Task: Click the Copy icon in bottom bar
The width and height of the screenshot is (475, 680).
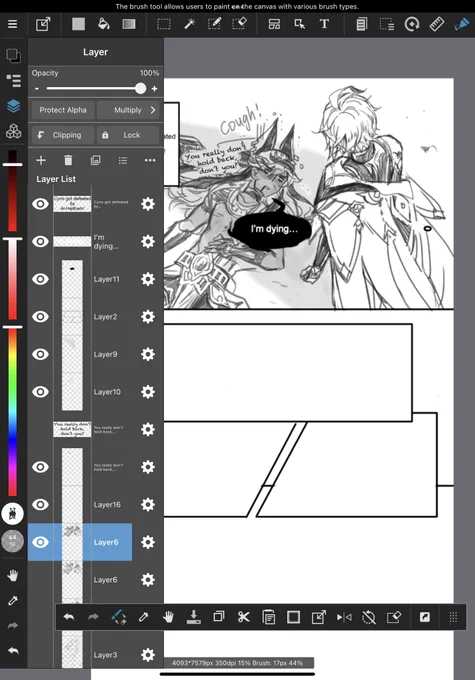Action: coord(219,616)
